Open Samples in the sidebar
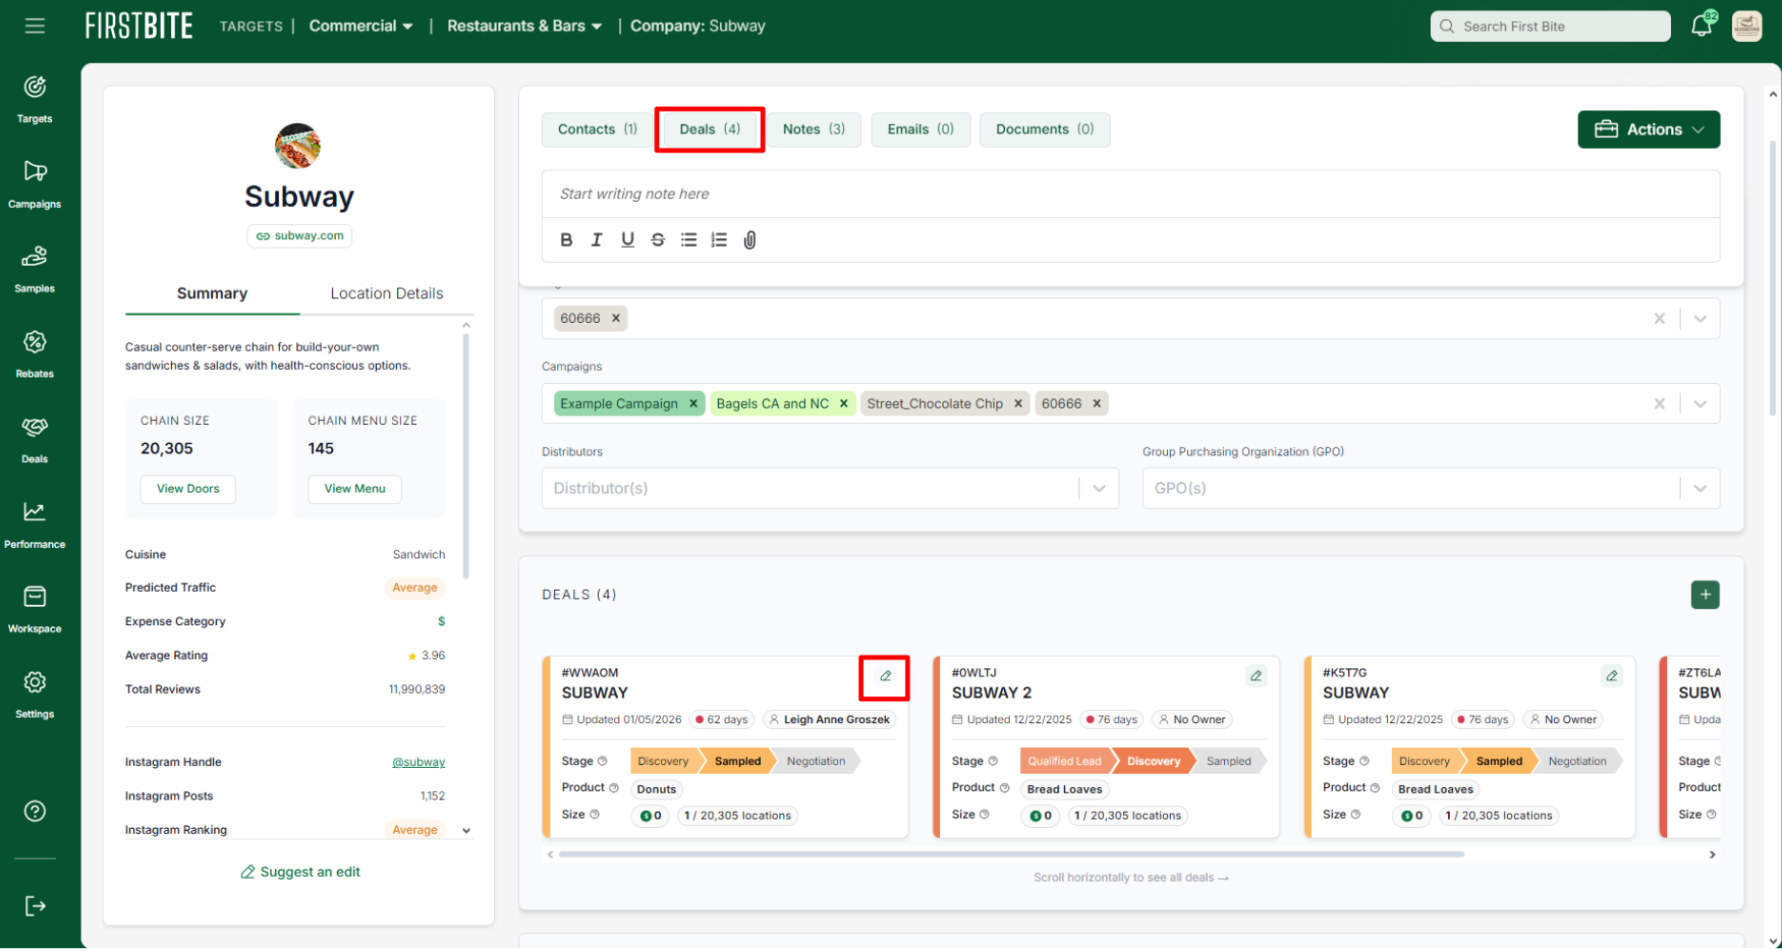Viewport: 1782px width, 951px height. pos(35,269)
